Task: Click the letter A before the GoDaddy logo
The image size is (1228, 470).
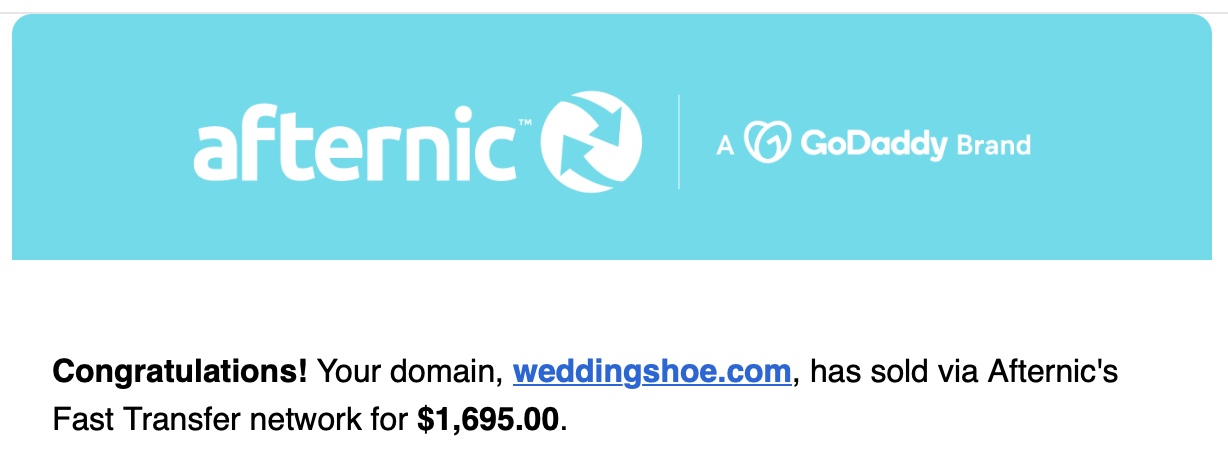Action: (x=726, y=146)
